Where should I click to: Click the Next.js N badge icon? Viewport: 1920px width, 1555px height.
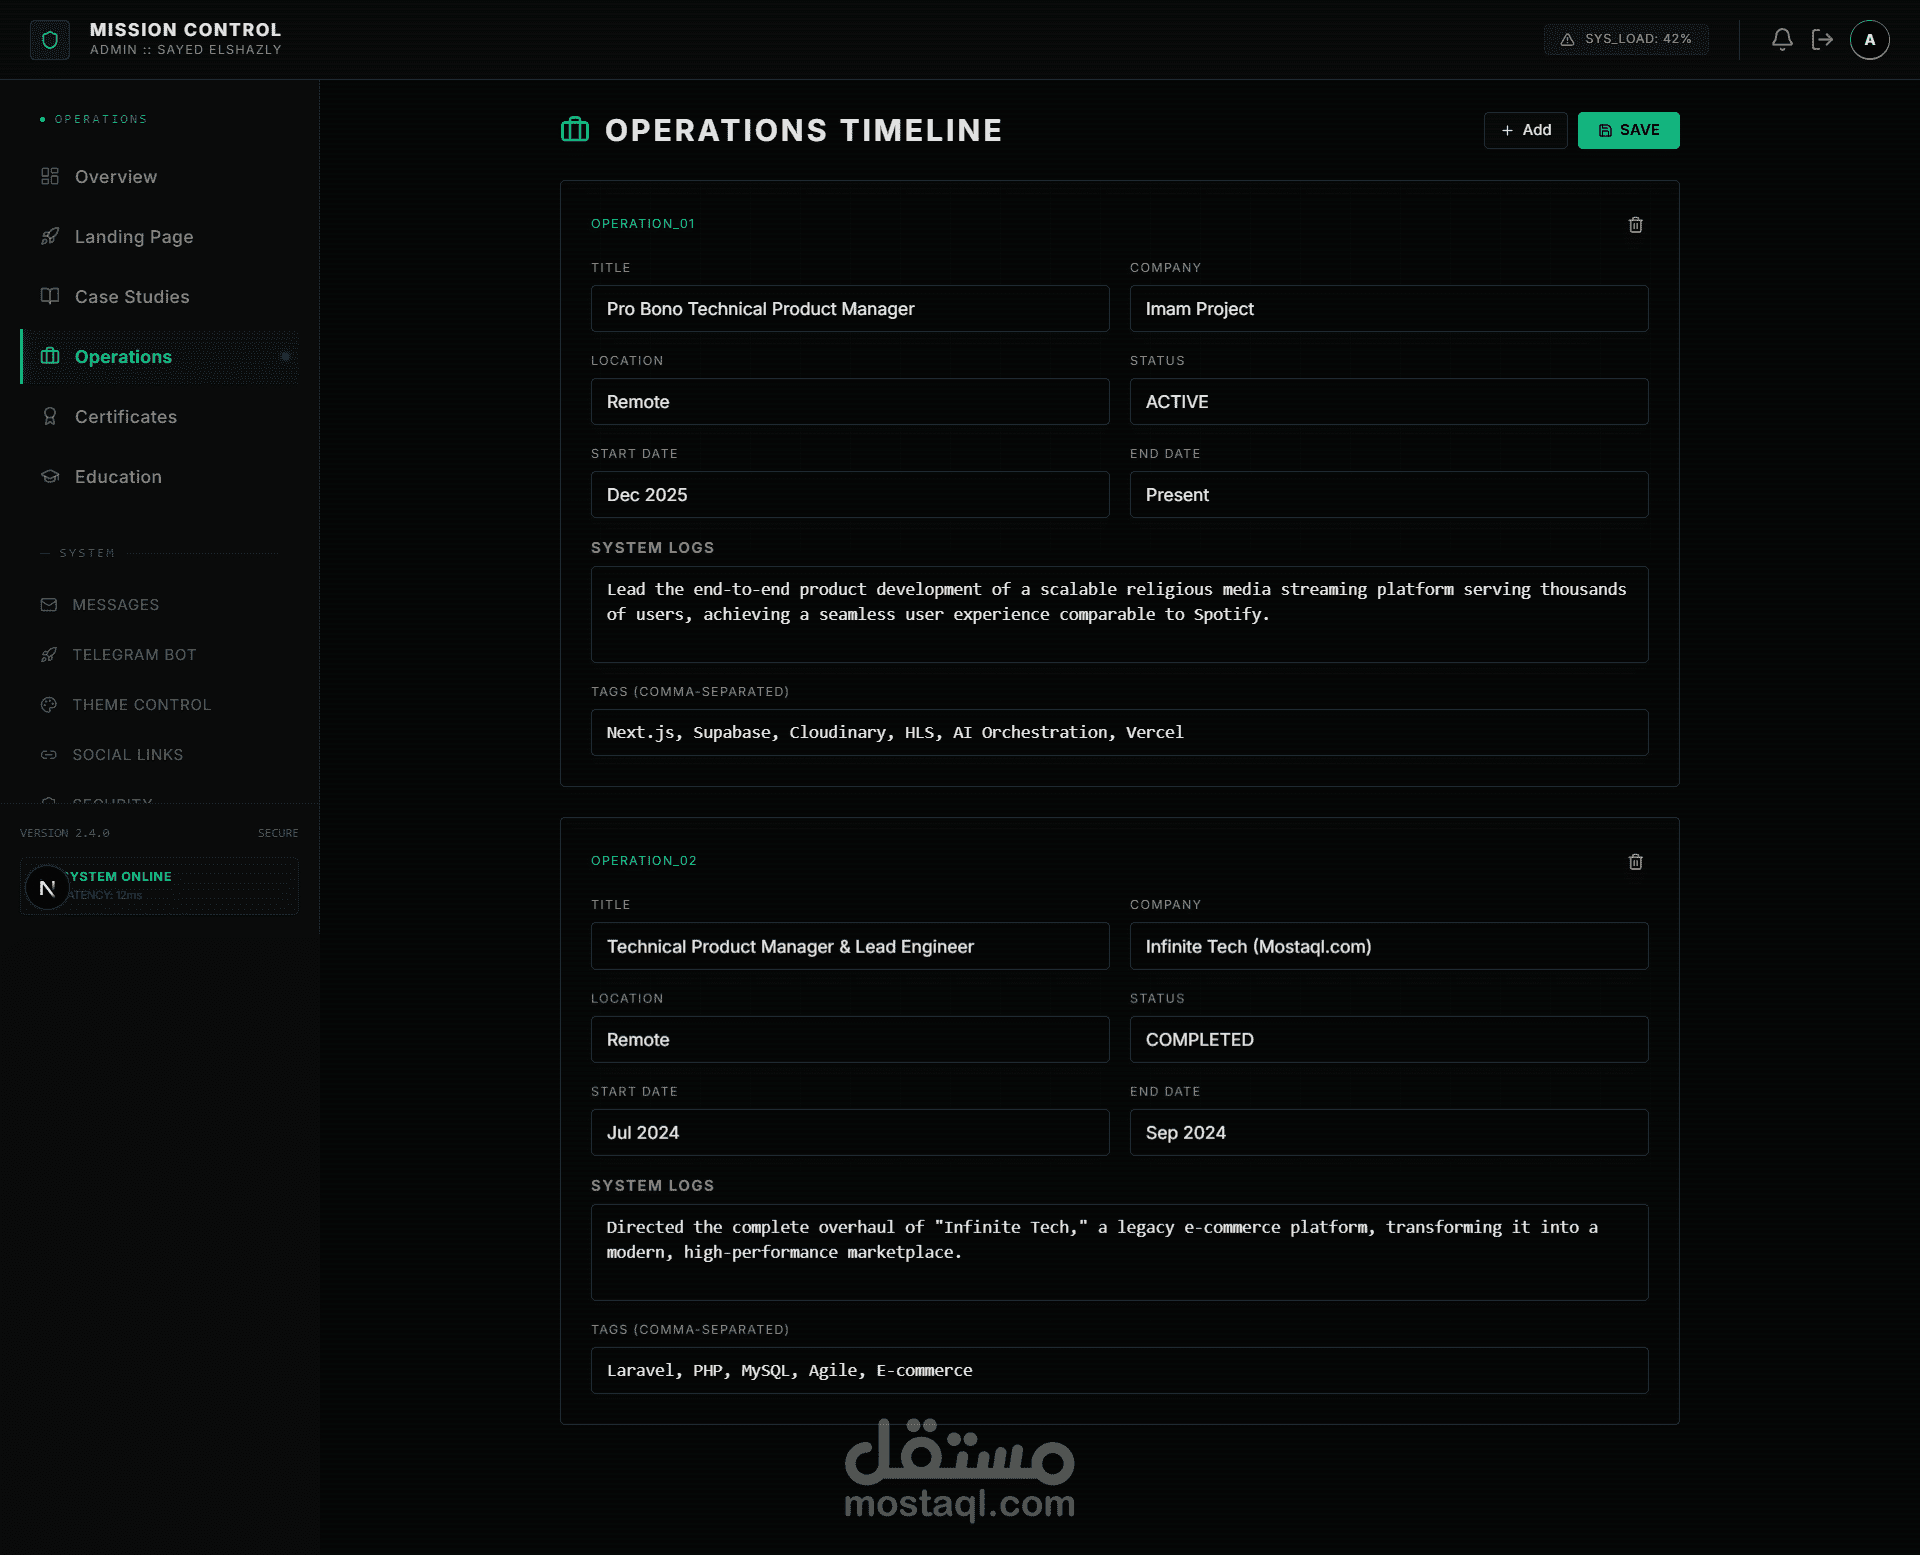[x=47, y=887]
